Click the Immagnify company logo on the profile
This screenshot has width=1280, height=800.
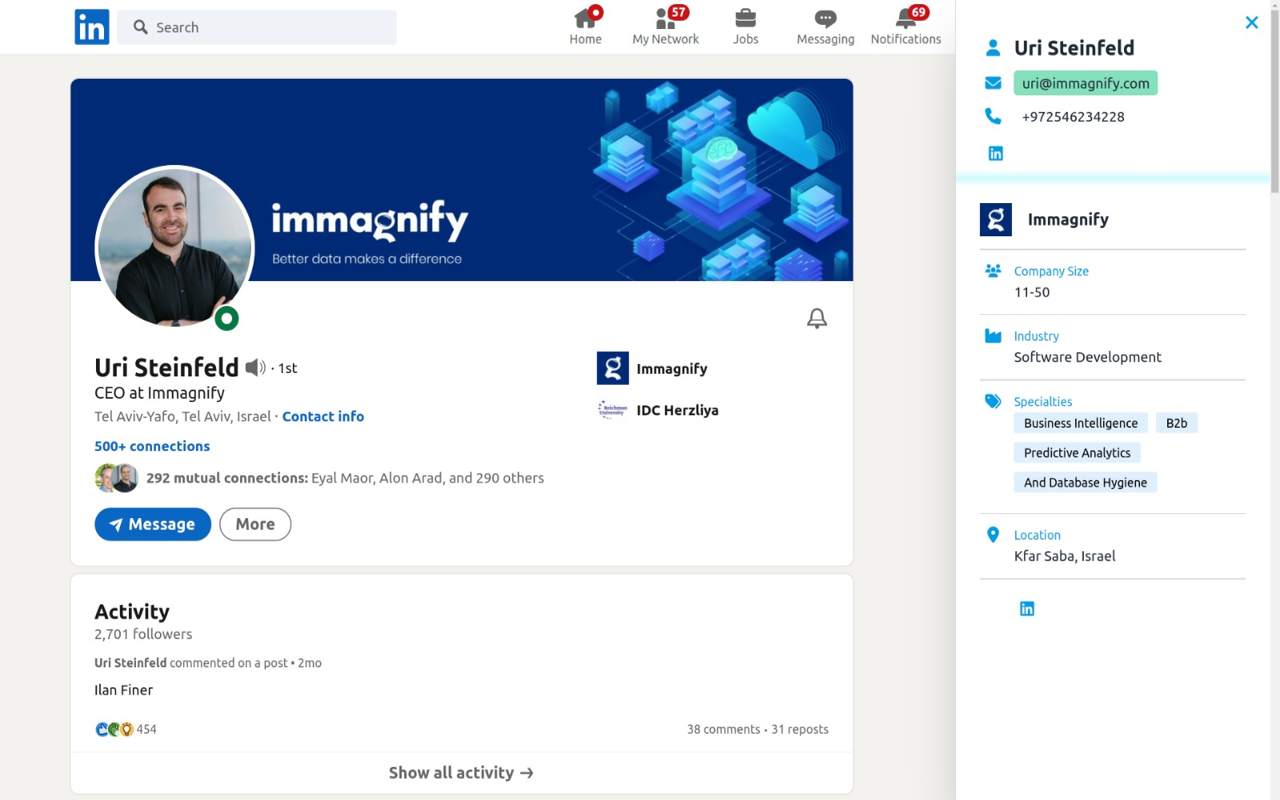click(x=612, y=368)
